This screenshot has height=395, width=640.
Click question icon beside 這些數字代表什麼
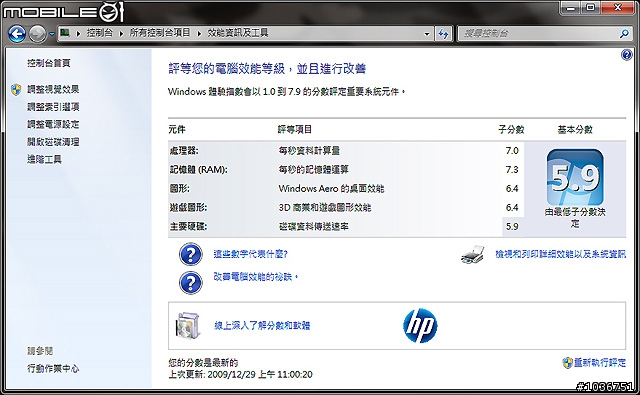(x=191, y=254)
